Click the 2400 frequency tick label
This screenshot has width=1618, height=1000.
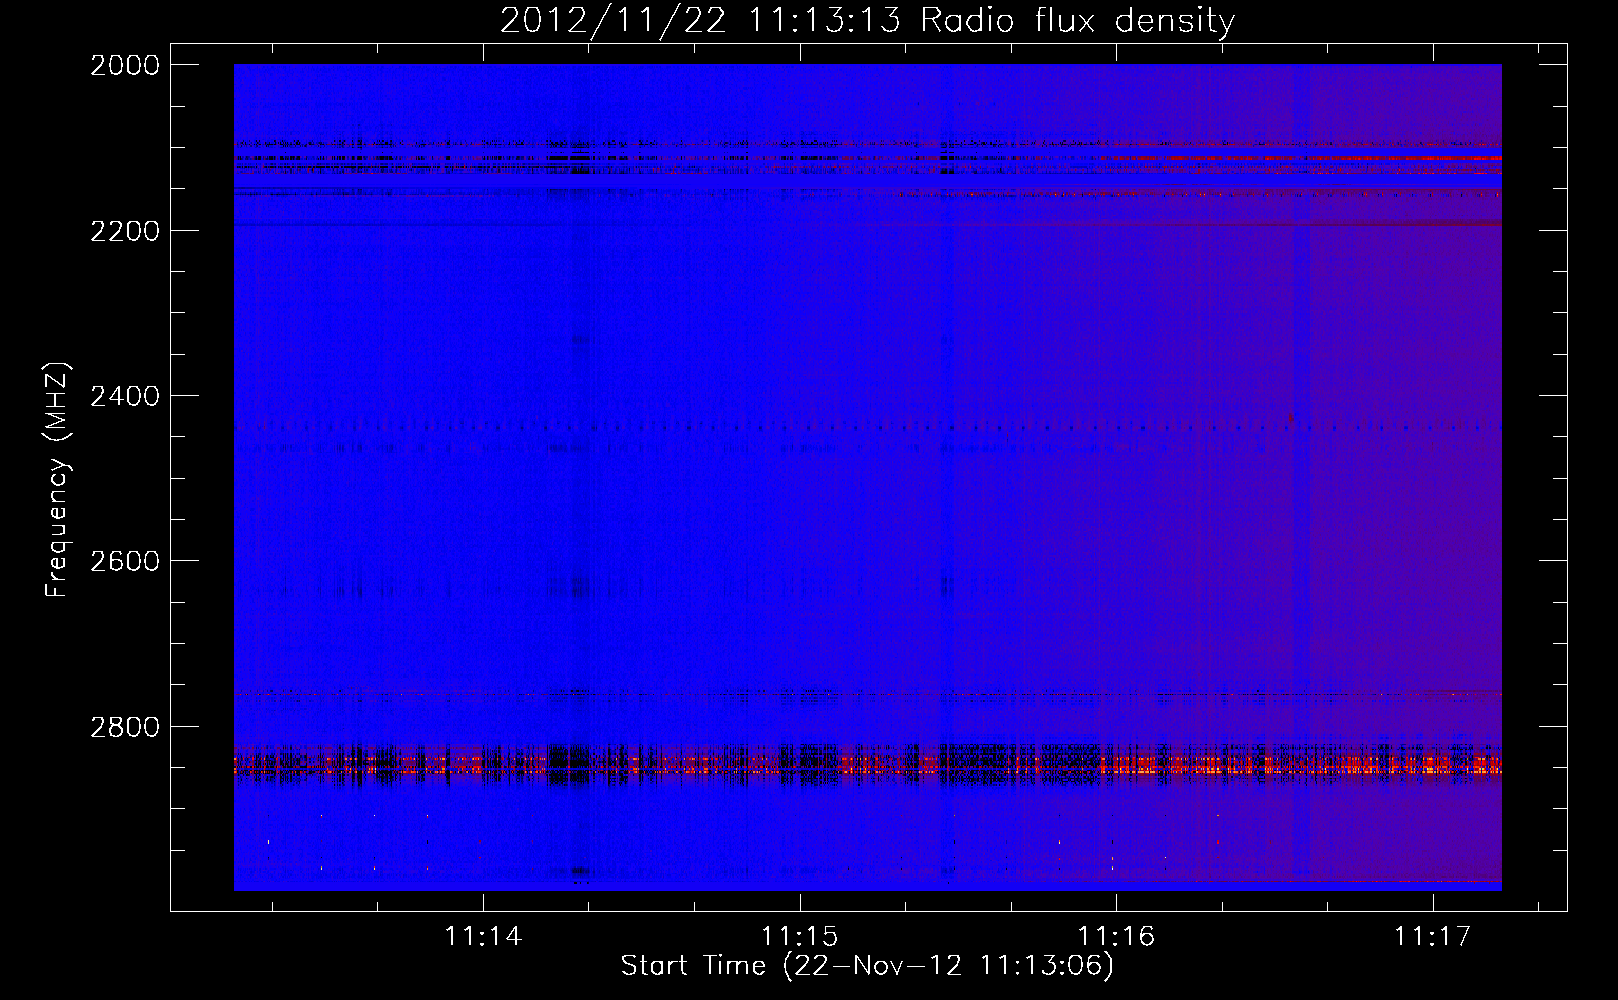click(125, 396)
